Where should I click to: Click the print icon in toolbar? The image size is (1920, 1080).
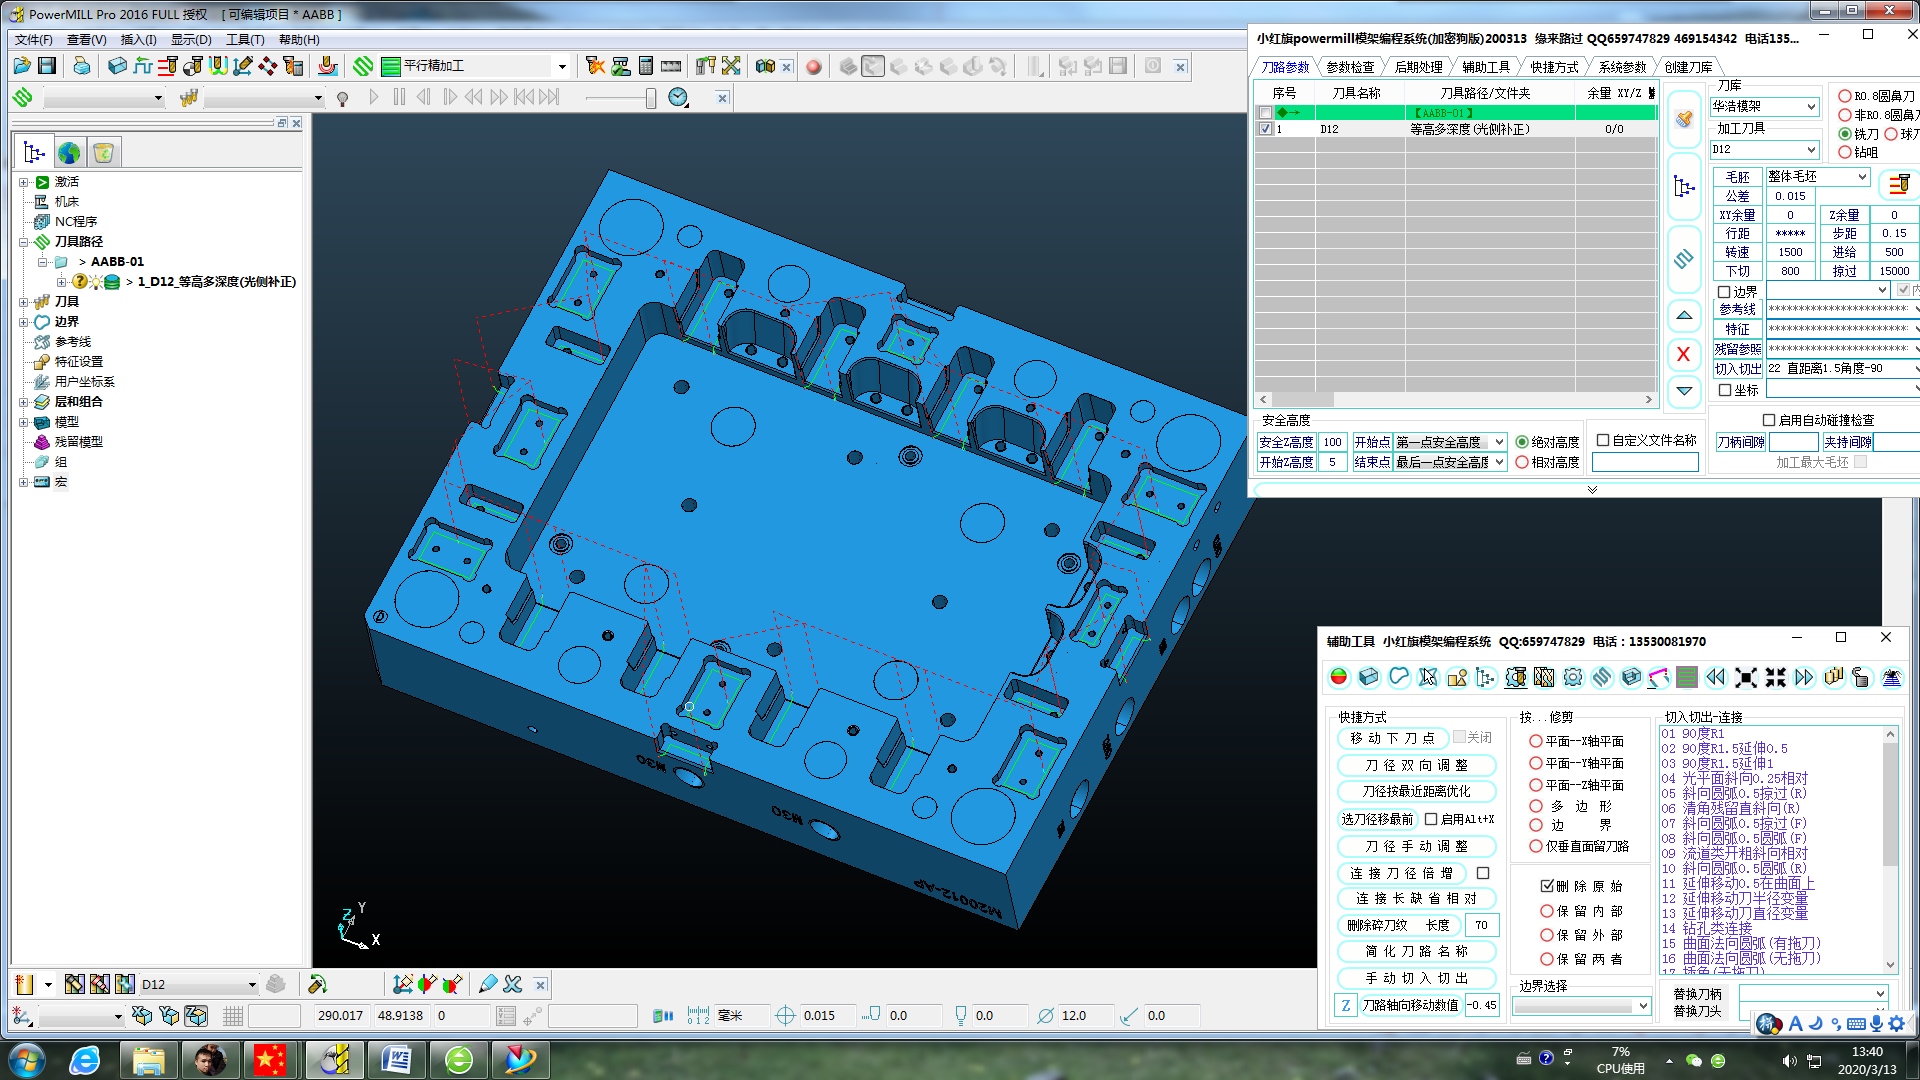pyautogui.click(x=81, y=66)
